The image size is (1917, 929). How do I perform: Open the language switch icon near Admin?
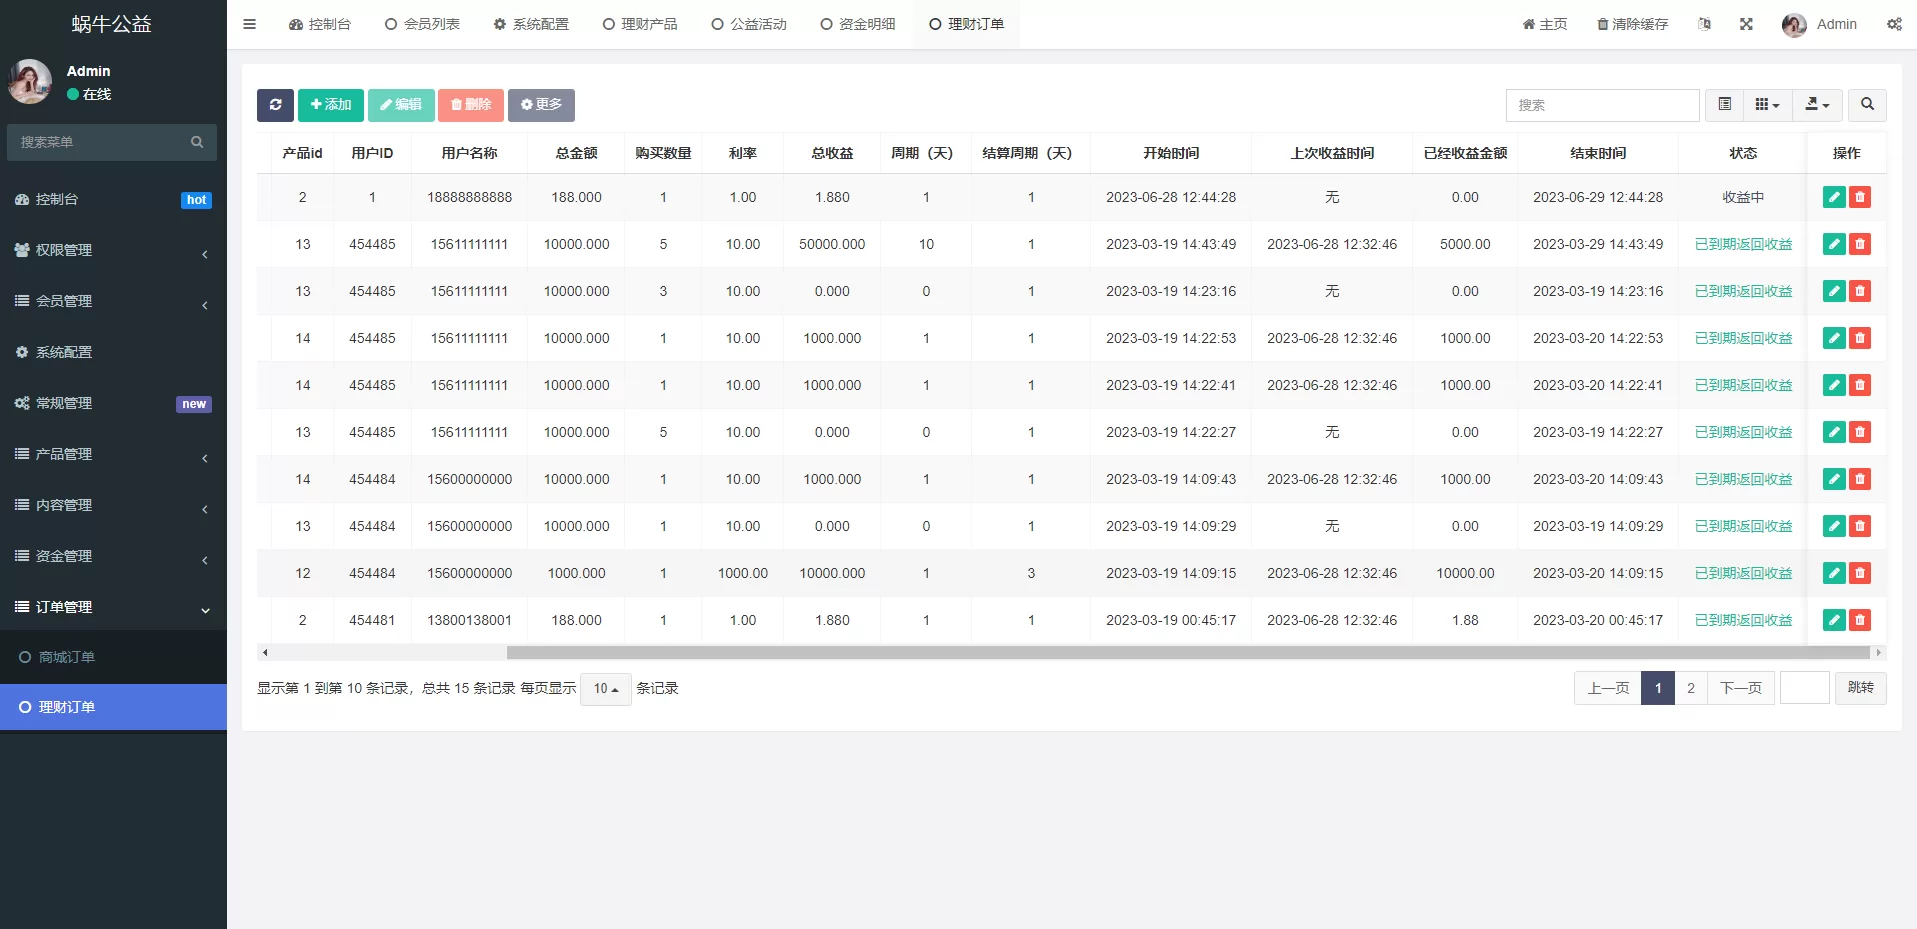pos(1705,24)
